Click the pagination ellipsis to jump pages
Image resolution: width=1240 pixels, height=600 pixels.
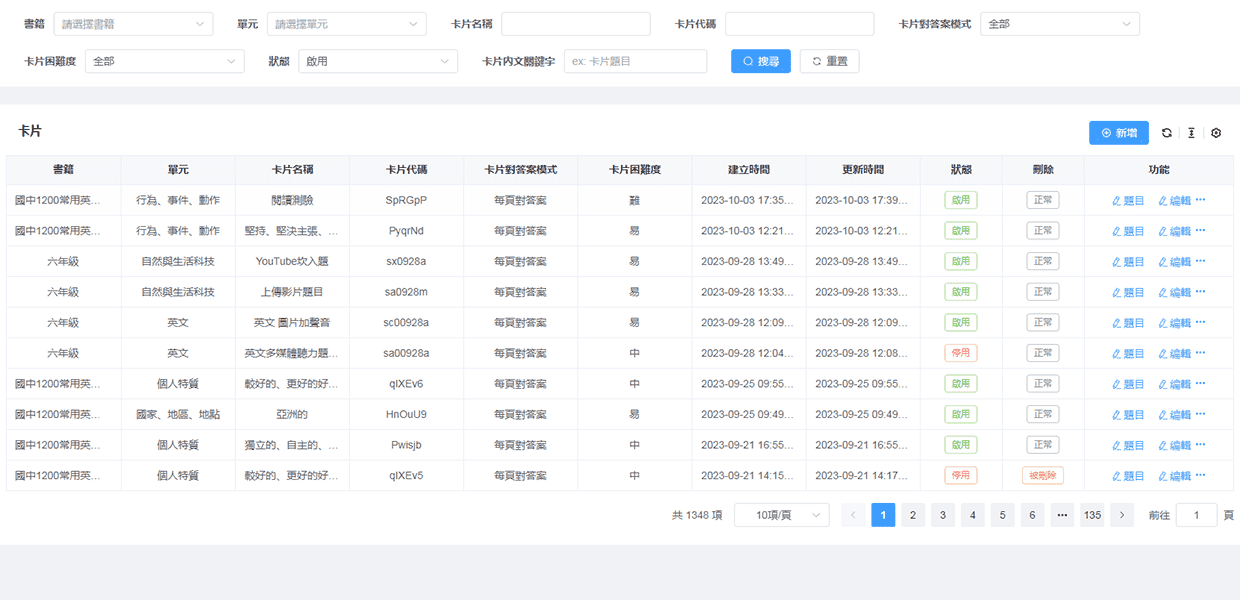pyautogui.click(x=1062, y=515)
